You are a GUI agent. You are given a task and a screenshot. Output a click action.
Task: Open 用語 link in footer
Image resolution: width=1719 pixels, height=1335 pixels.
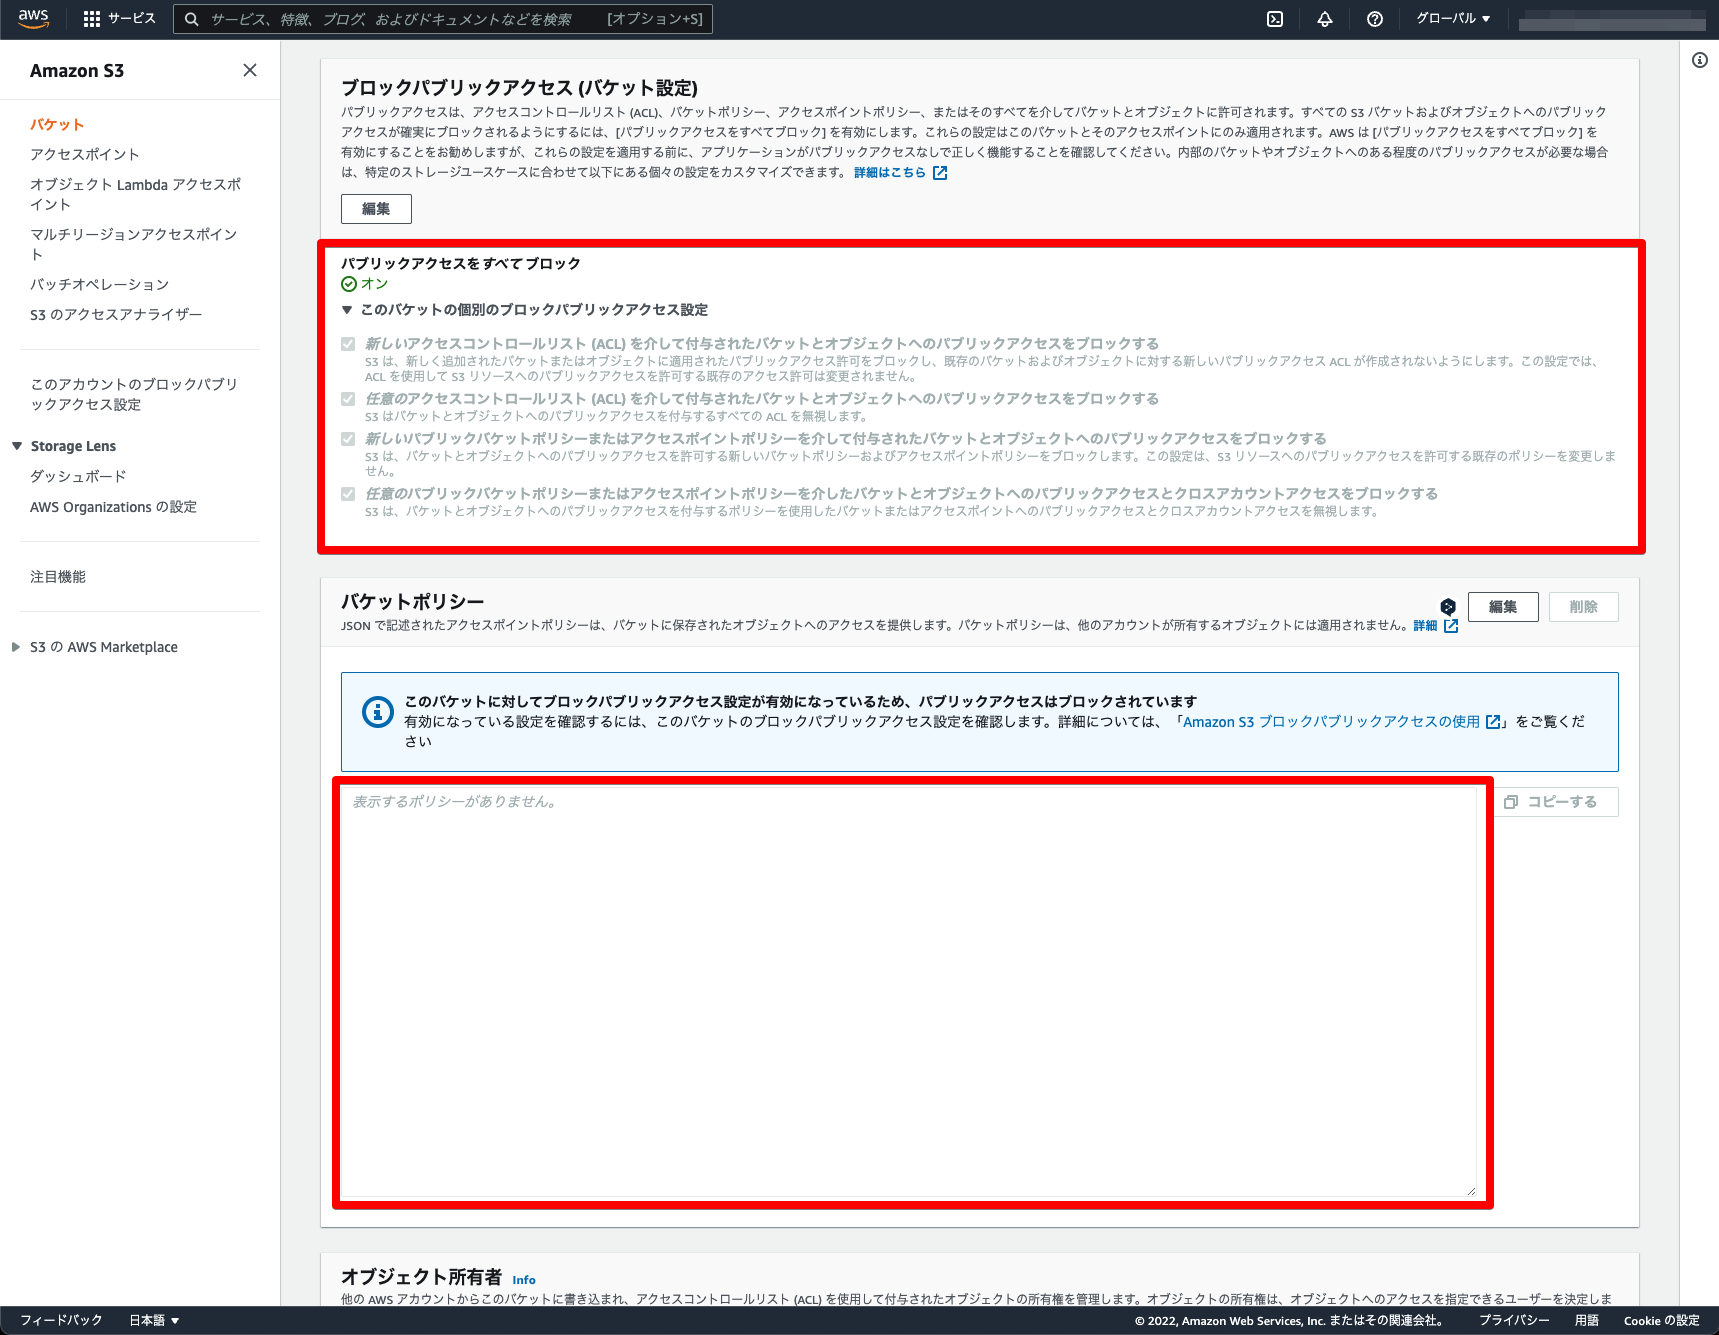[1587, 1320]
